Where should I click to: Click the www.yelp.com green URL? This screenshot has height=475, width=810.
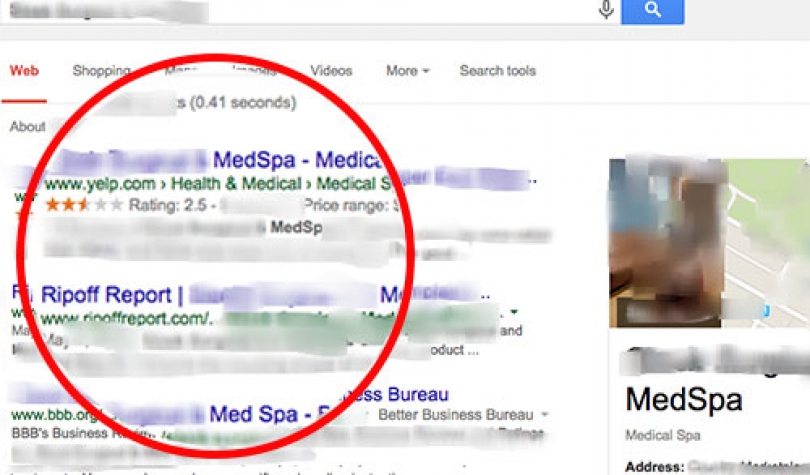coord(100,183)
